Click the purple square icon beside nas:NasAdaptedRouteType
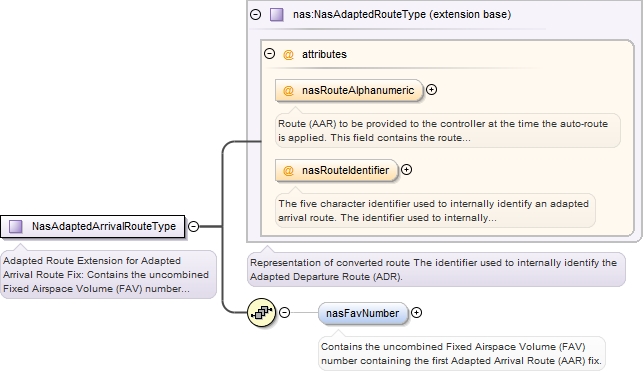Viewport: 644px width, 374px height. coord(276,15)
